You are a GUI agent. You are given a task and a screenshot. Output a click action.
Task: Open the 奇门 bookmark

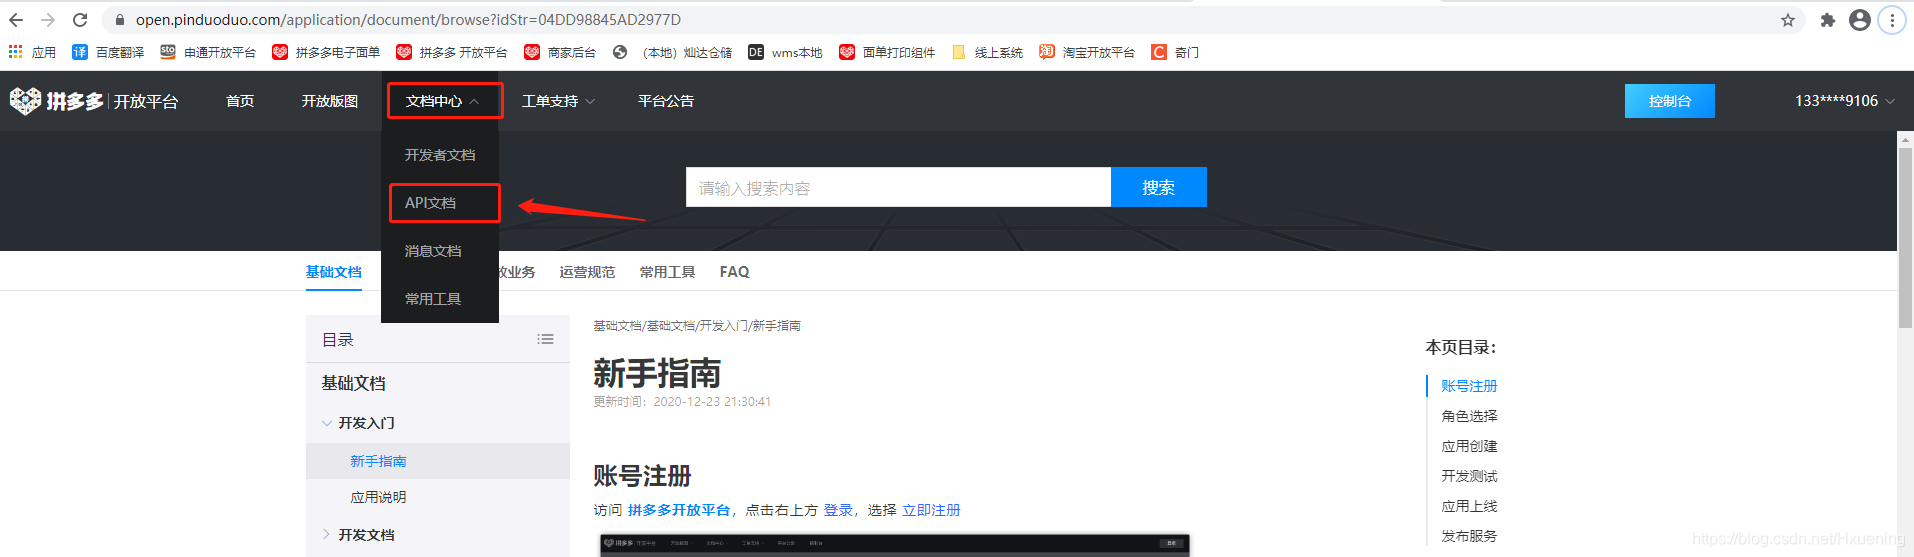click(x=1175, y=52)
